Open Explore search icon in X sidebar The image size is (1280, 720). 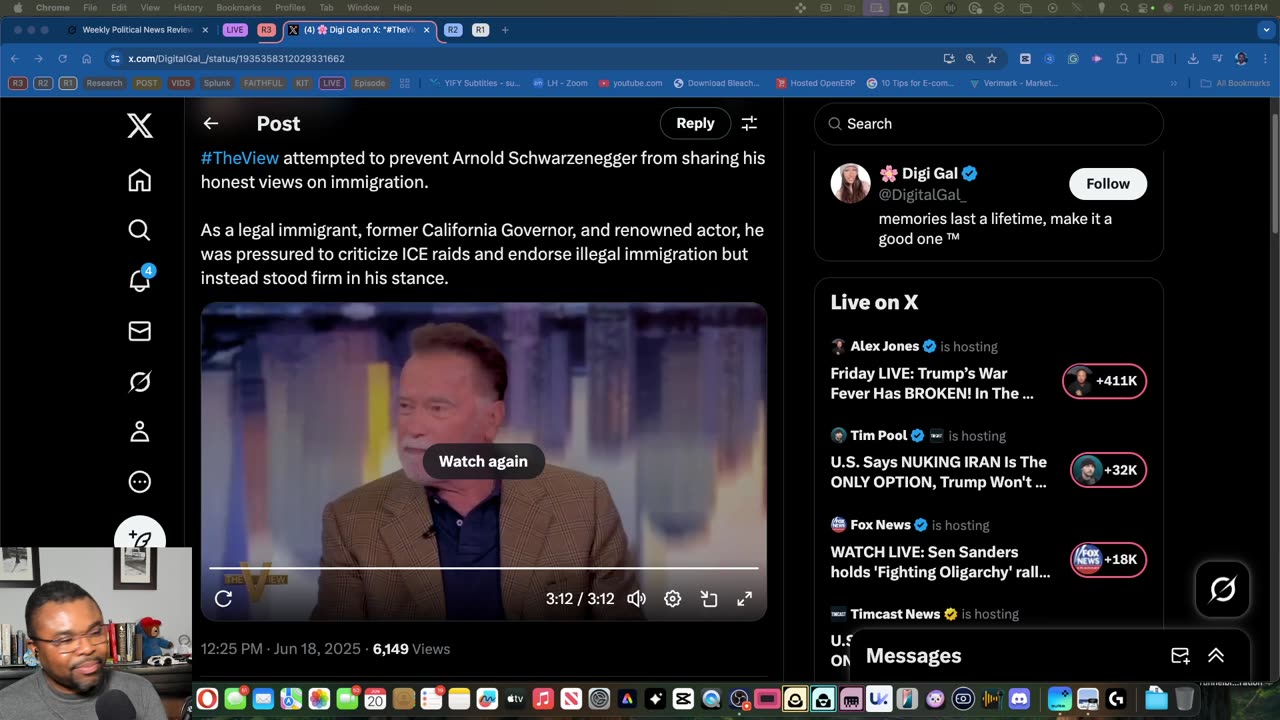(139, 230)
